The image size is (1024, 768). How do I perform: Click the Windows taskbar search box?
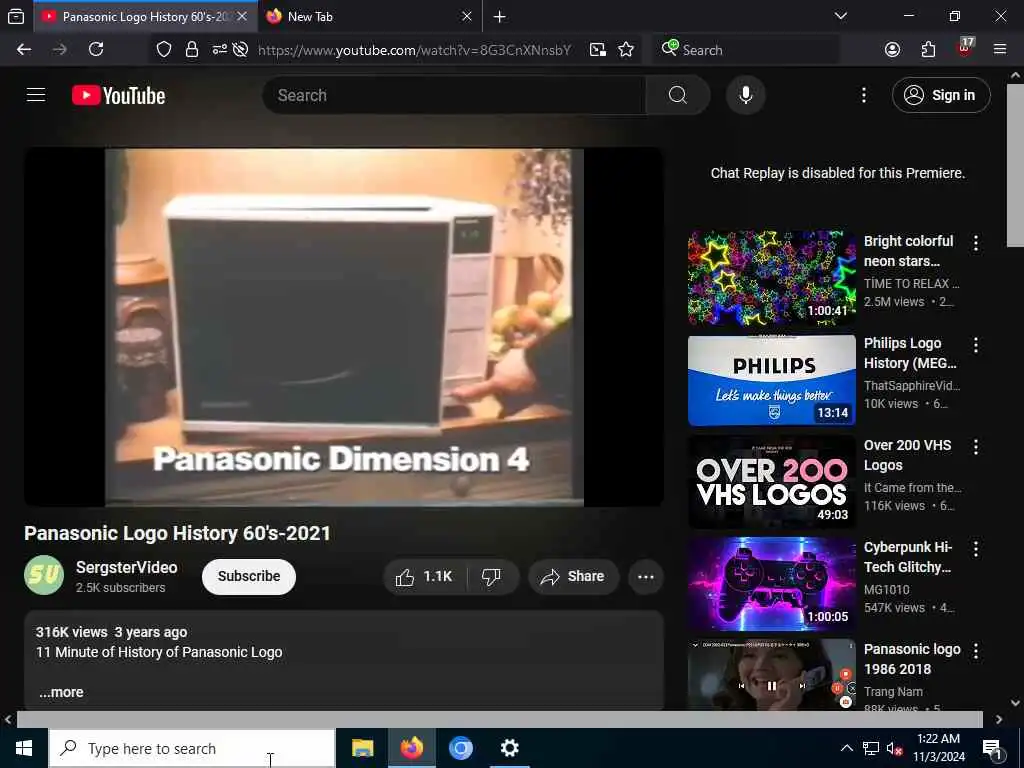point(191,748)
